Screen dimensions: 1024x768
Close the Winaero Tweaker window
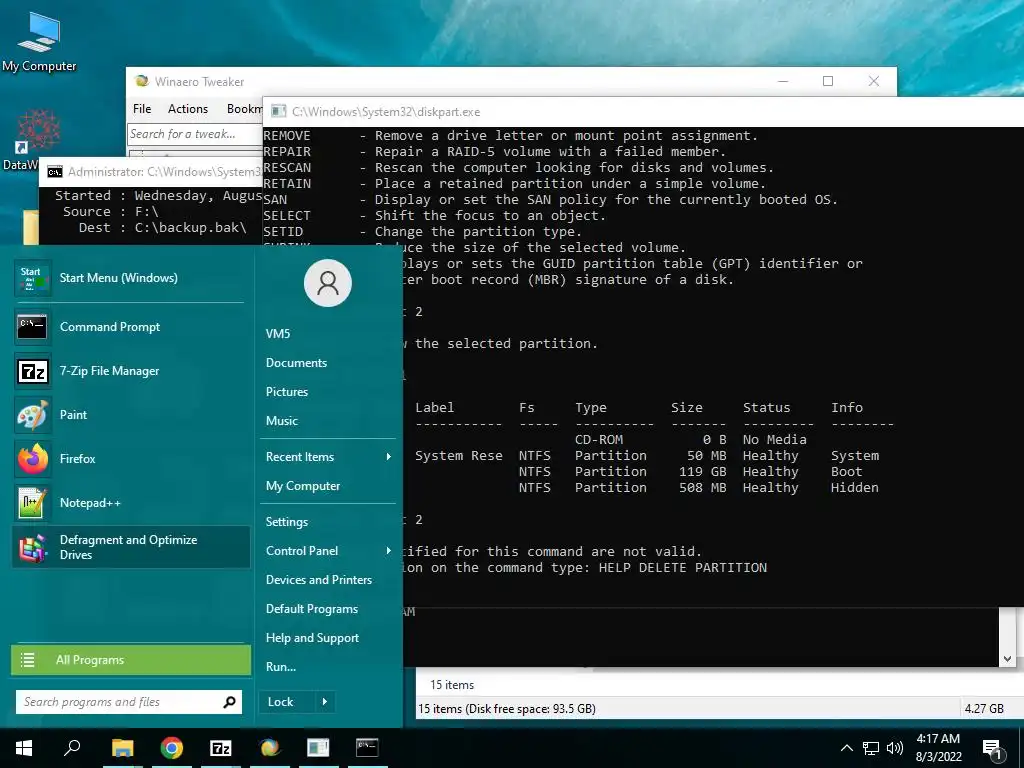pos(874,81)
